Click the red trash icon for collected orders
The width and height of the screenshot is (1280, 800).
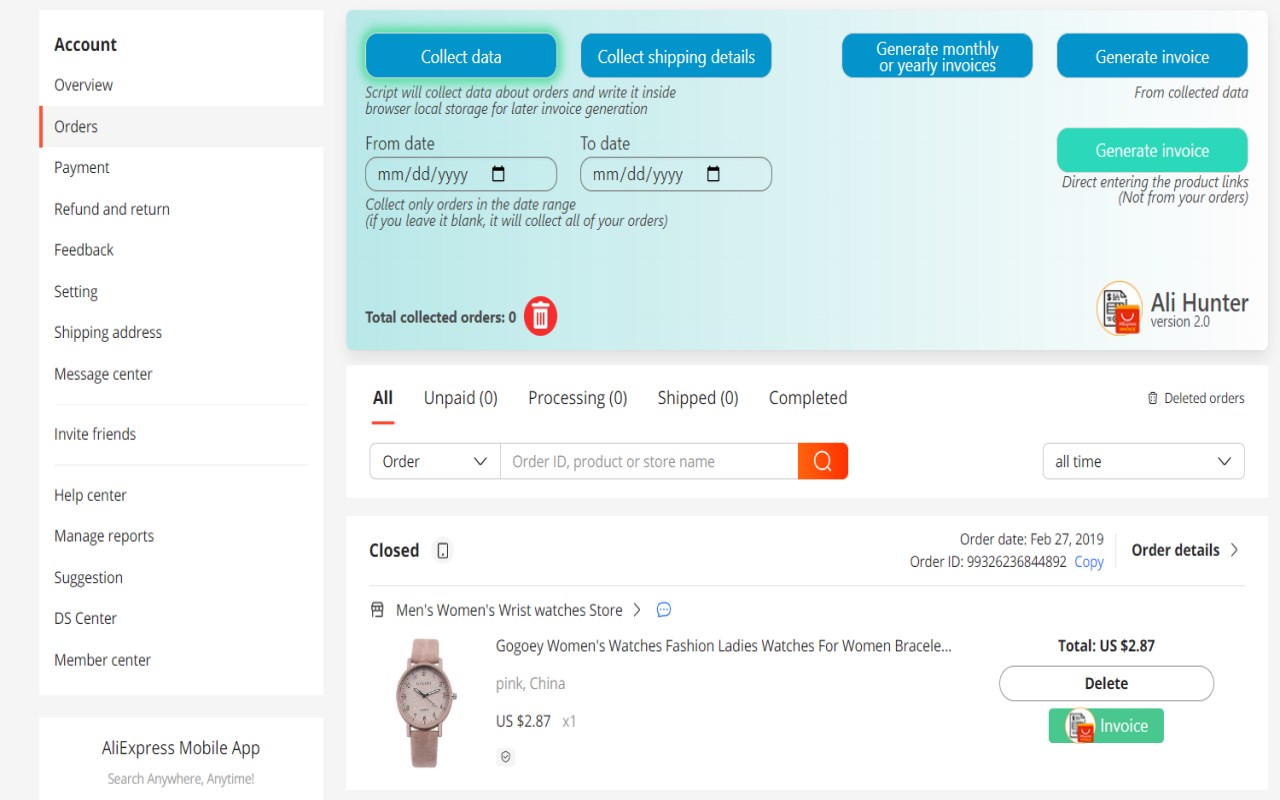click(x=540, y=317)
